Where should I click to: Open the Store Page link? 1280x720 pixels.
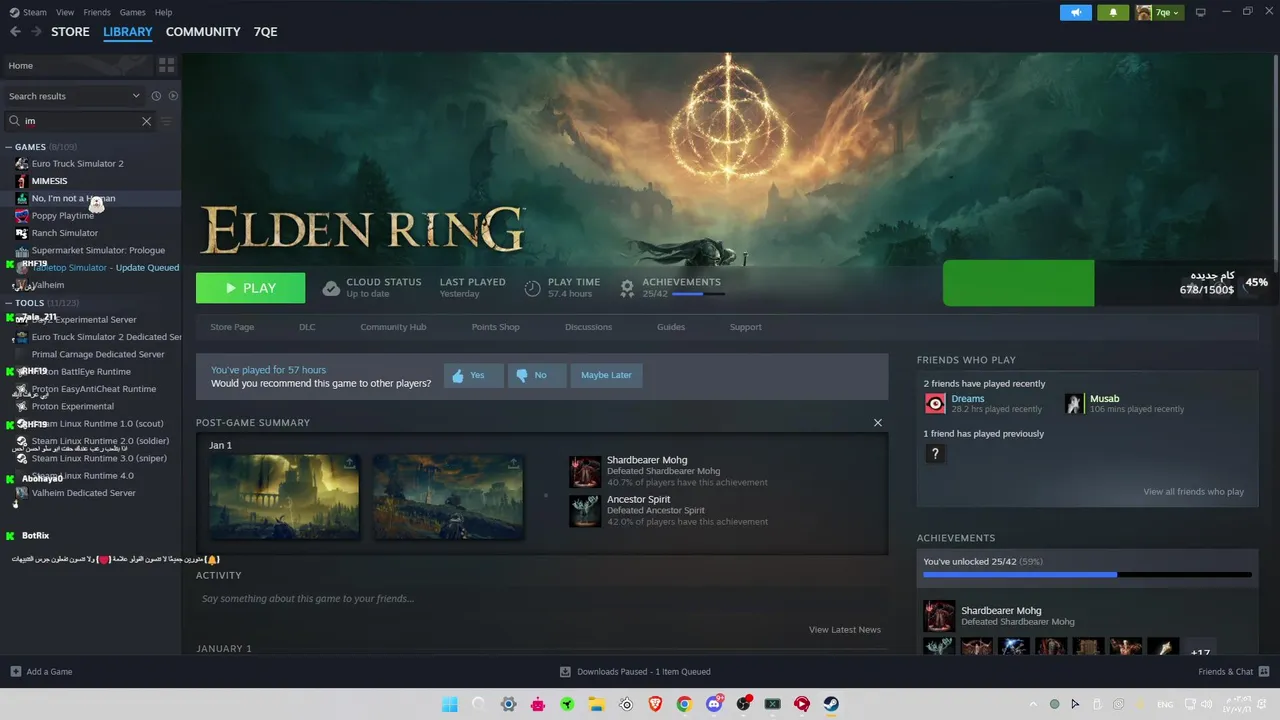pos(232,327)
